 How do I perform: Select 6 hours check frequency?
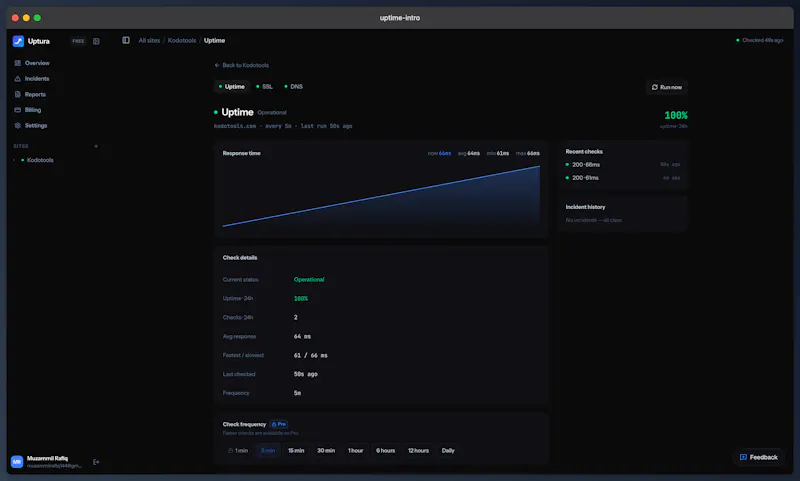pyautogui.click(x=385, y=451)
